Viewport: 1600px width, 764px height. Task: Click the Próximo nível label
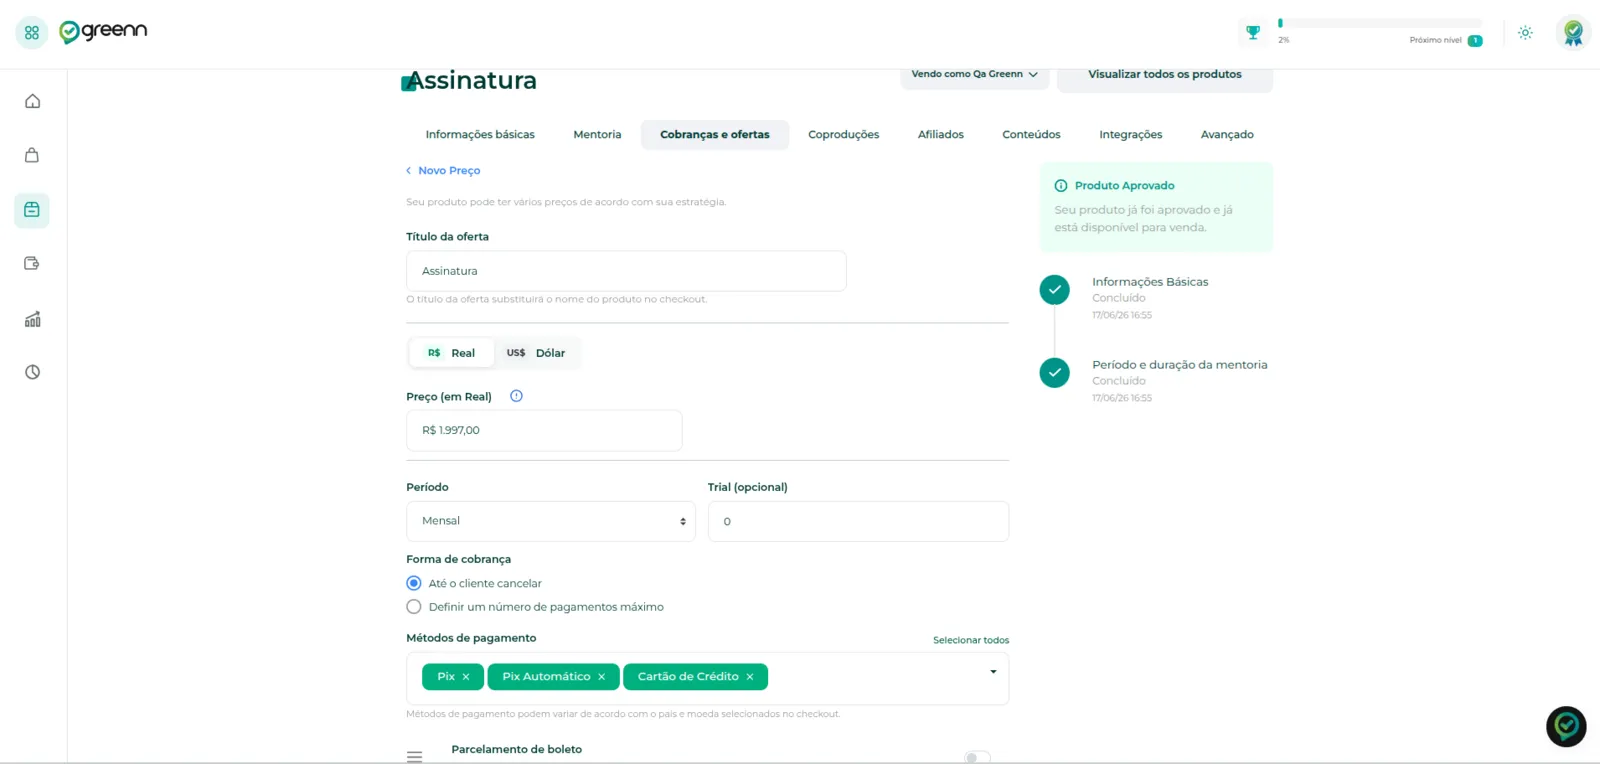pos(1436,41)
